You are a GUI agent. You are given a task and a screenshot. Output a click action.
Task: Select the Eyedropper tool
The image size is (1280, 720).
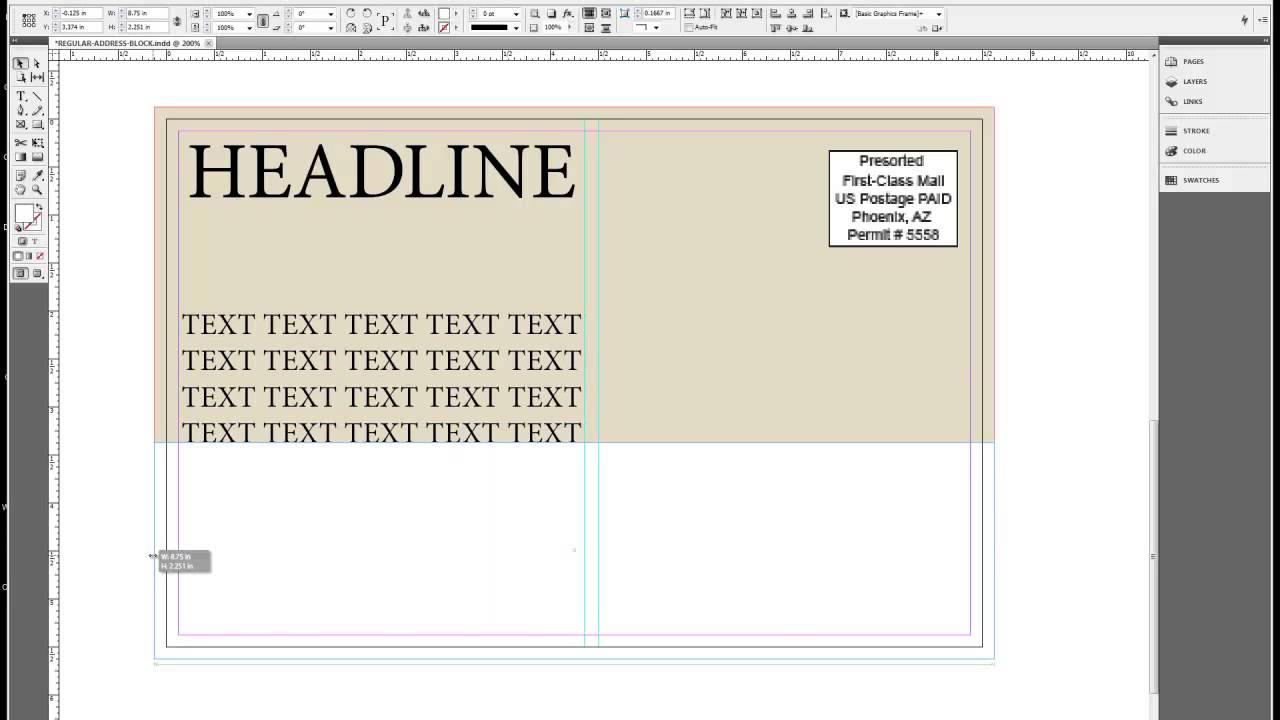point(37,176)
